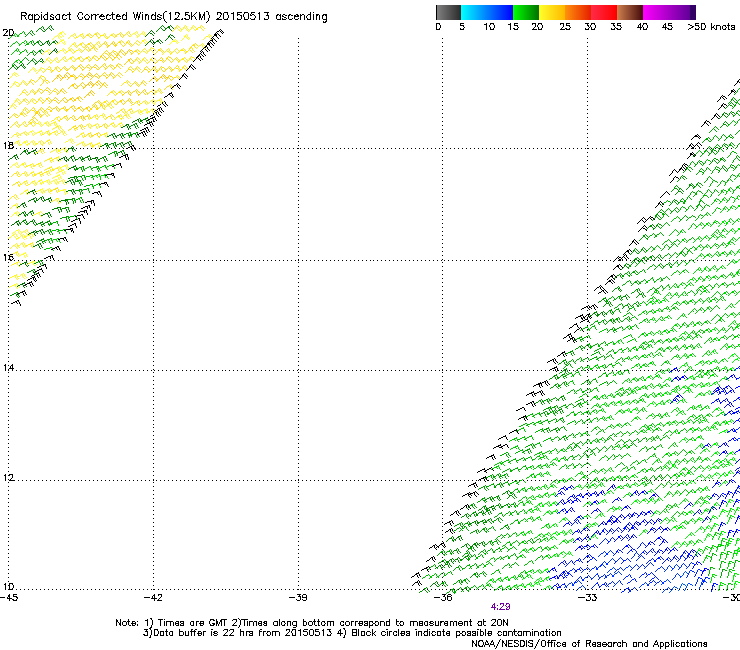
Task: Click the longitude label '-33'
Action: pyautogui.click(x=587, y=598)
